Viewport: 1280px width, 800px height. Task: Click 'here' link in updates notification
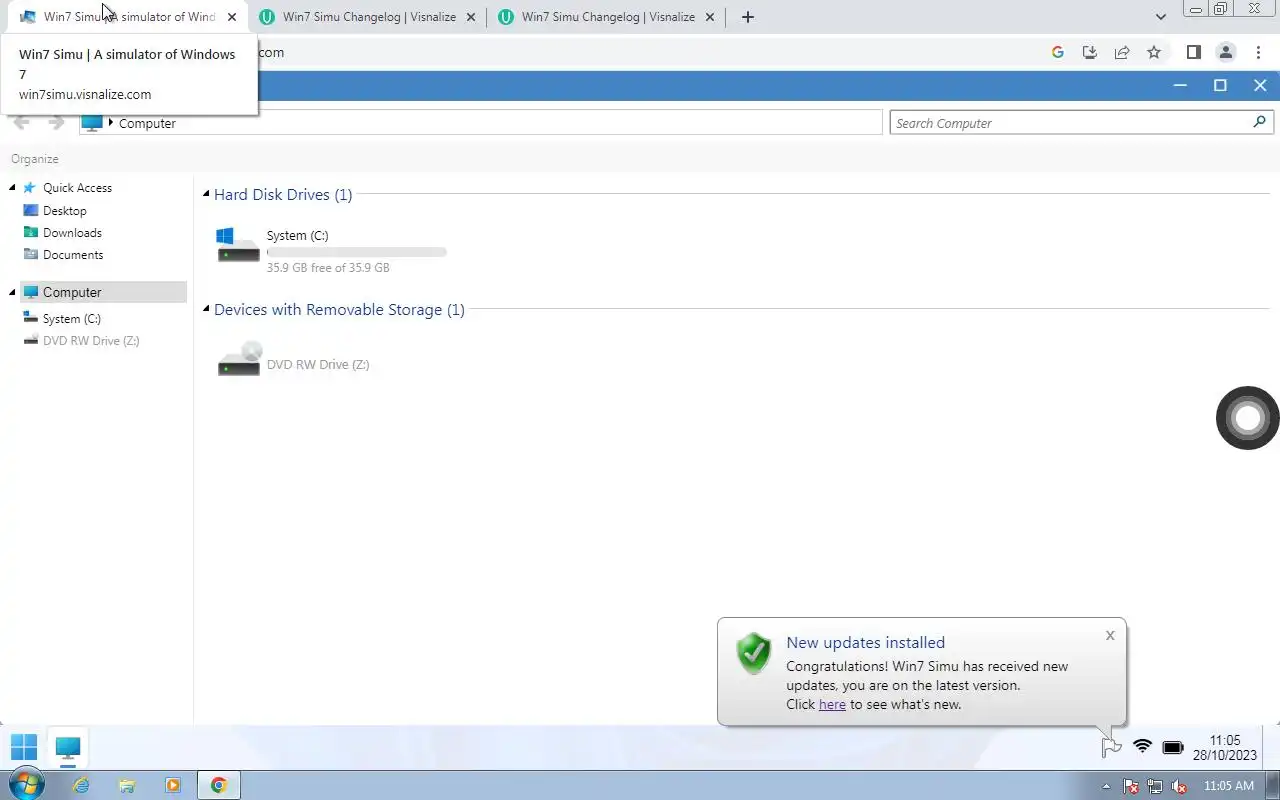(832, 704)
